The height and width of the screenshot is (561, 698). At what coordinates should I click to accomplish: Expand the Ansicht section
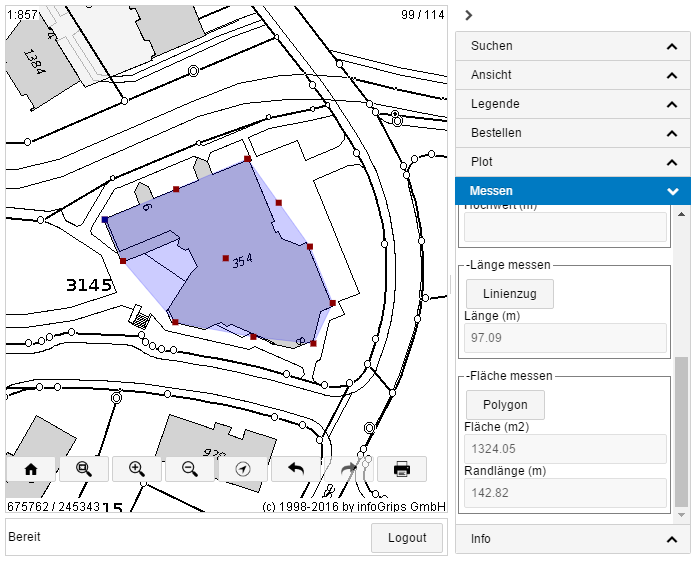572,75
